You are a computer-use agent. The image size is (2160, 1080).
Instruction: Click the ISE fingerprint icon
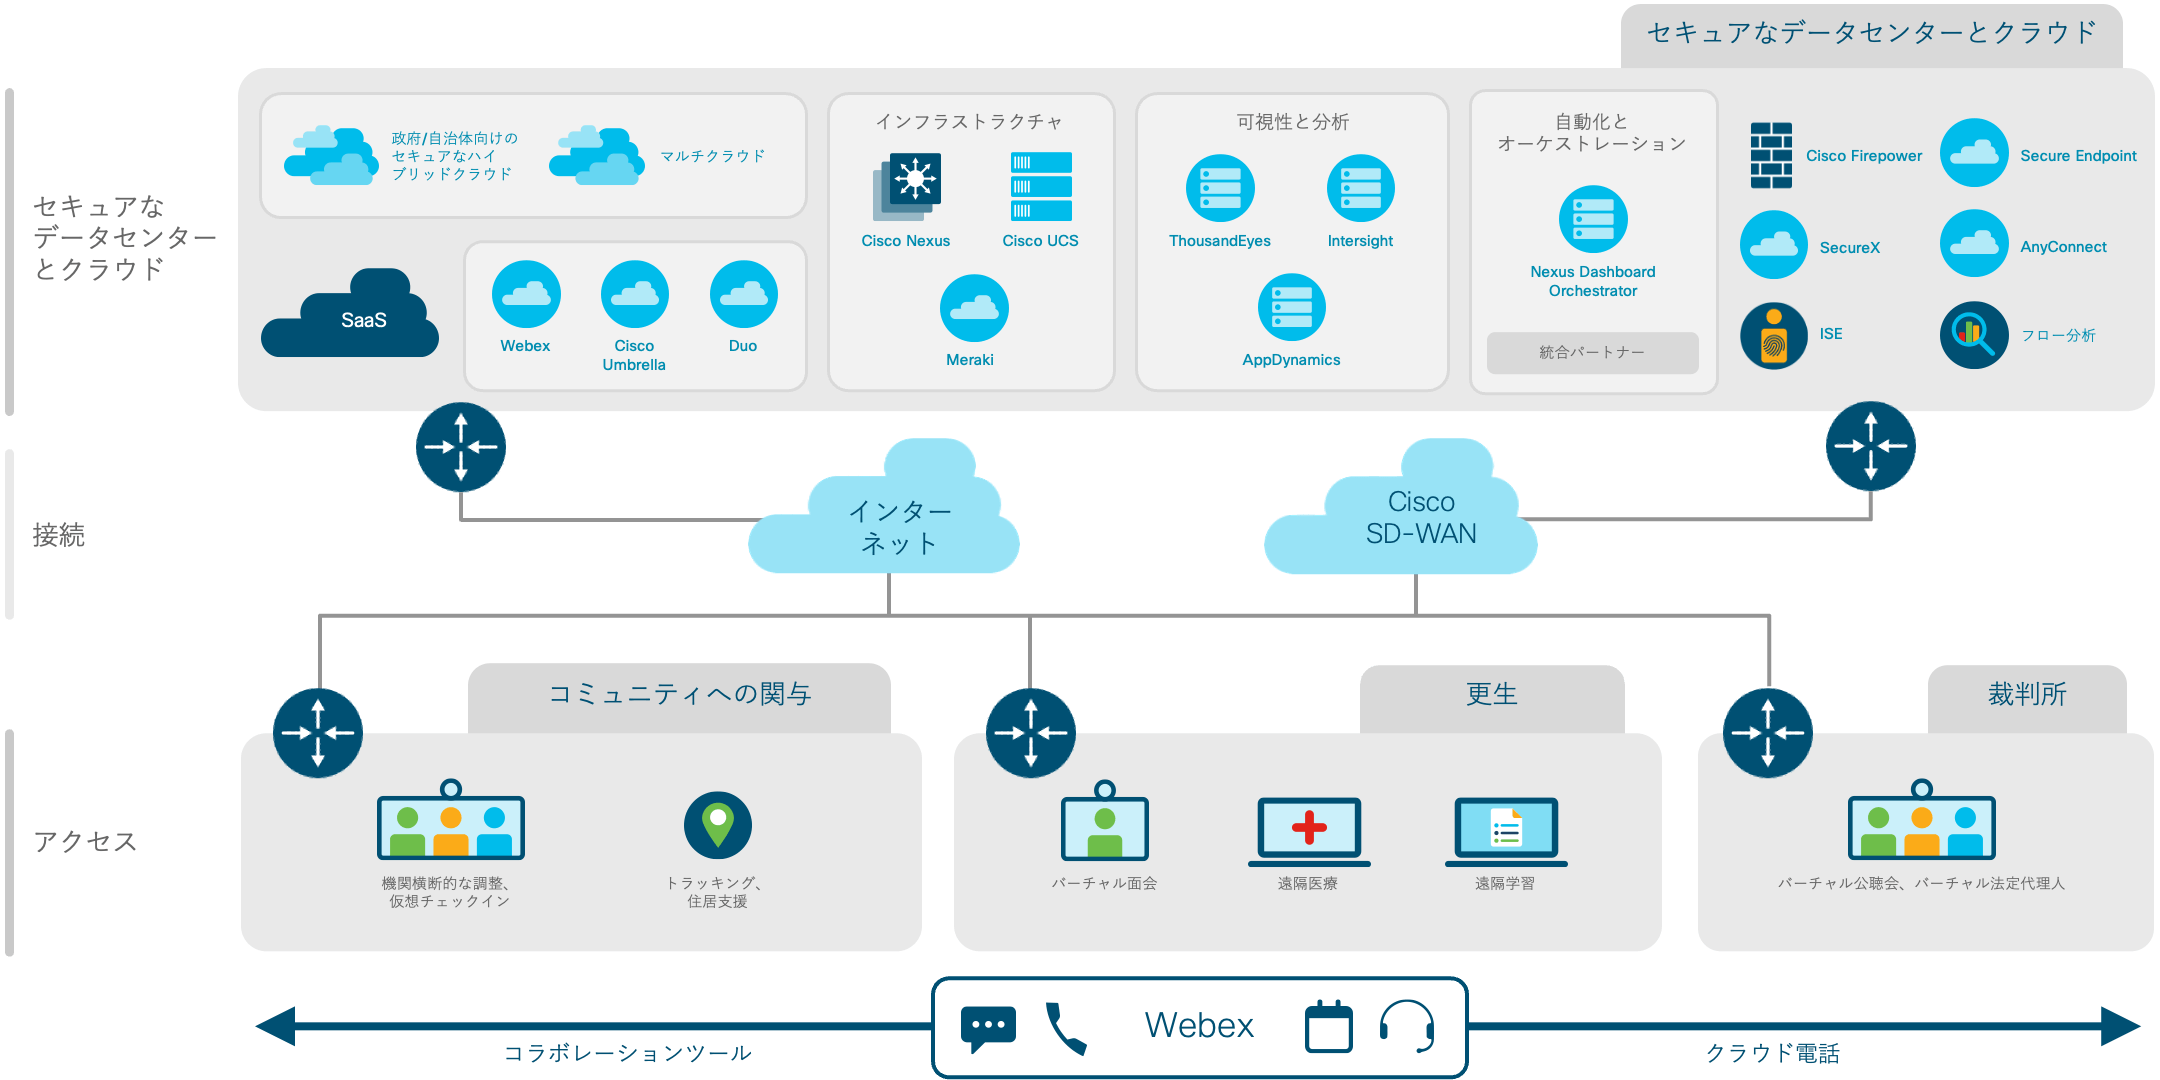point(1774,336)
